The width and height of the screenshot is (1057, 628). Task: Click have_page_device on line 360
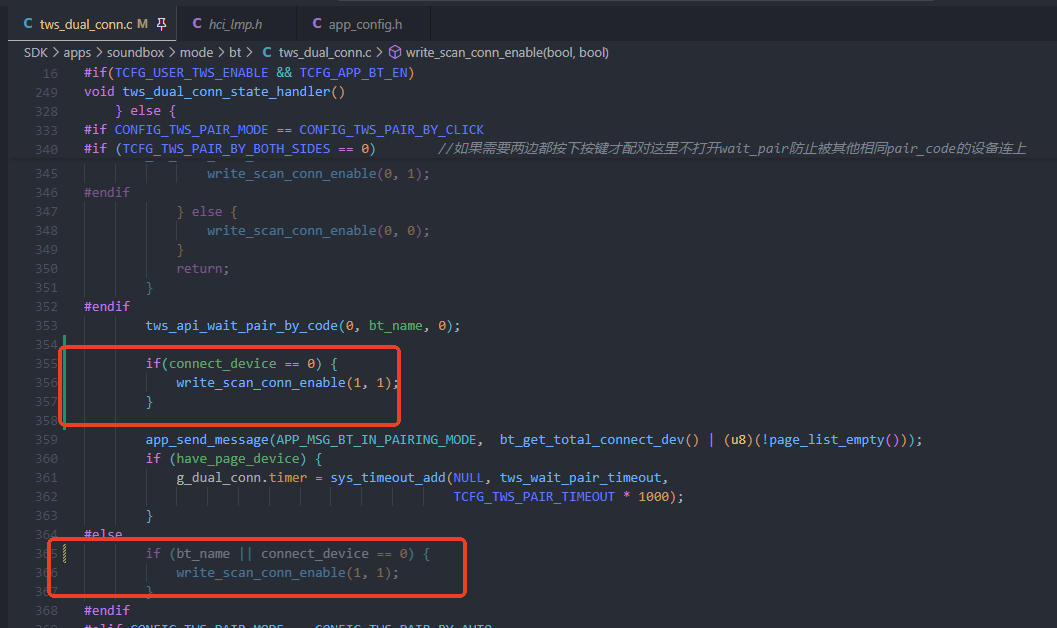[x=238, y=458]
